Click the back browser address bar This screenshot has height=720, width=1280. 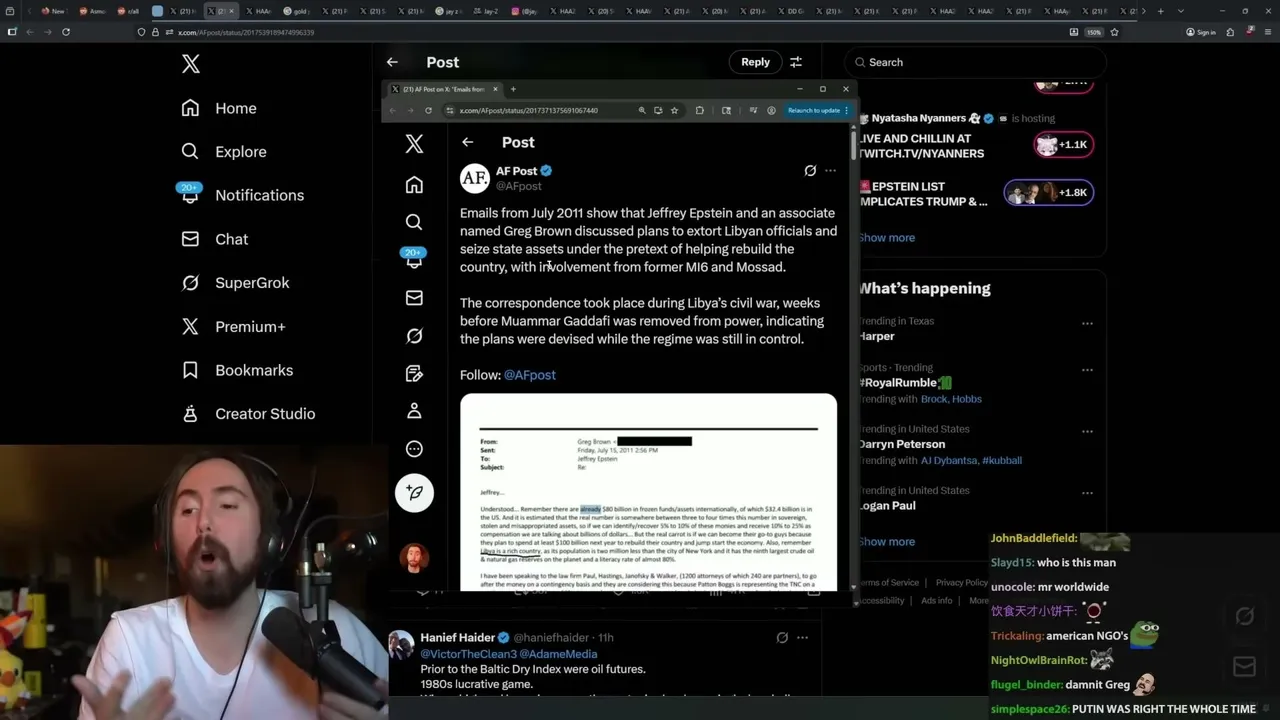point(600,32)
